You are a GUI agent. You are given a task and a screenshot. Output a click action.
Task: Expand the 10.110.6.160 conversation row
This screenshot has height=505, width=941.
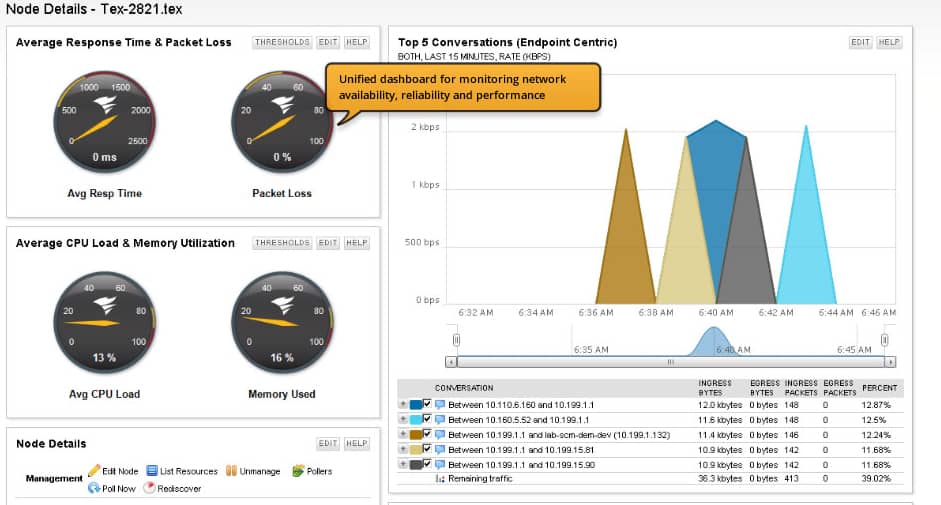coord(403,405)
